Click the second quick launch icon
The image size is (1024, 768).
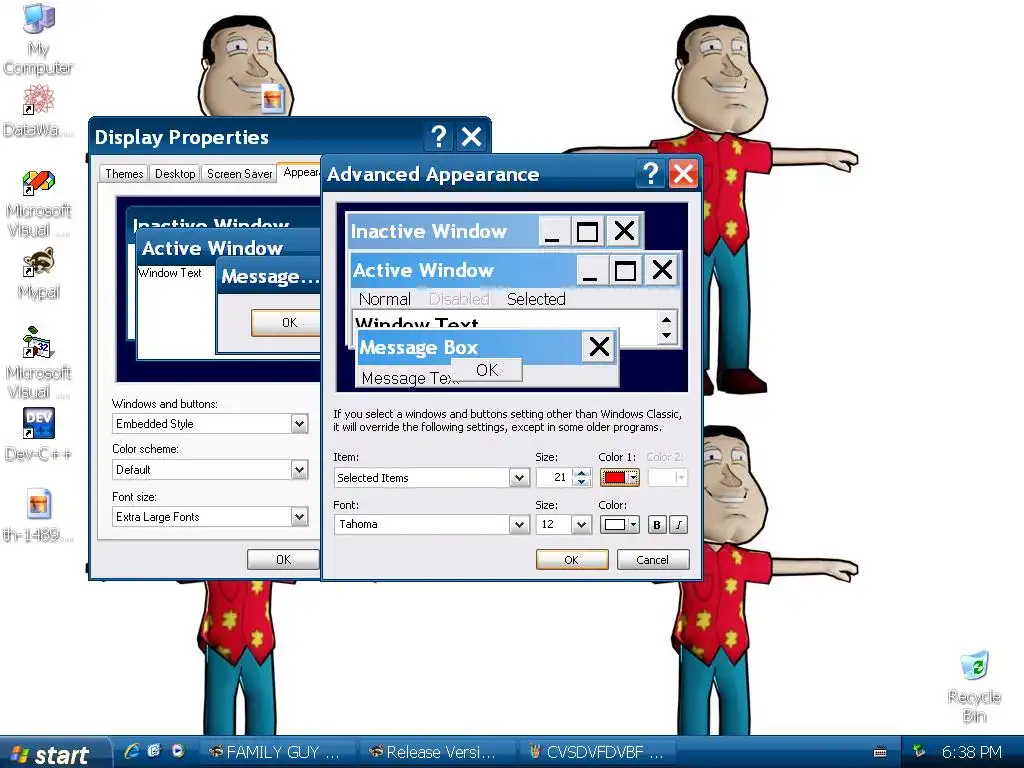pos(155,751)
